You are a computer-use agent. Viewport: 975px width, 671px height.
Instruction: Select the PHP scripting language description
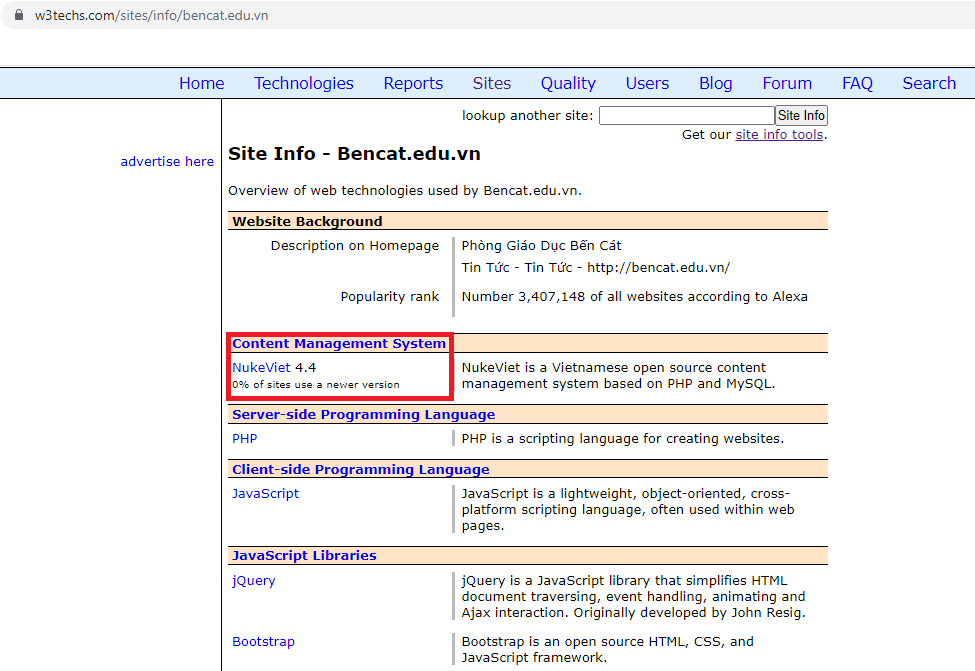click(x=622, y=438)
